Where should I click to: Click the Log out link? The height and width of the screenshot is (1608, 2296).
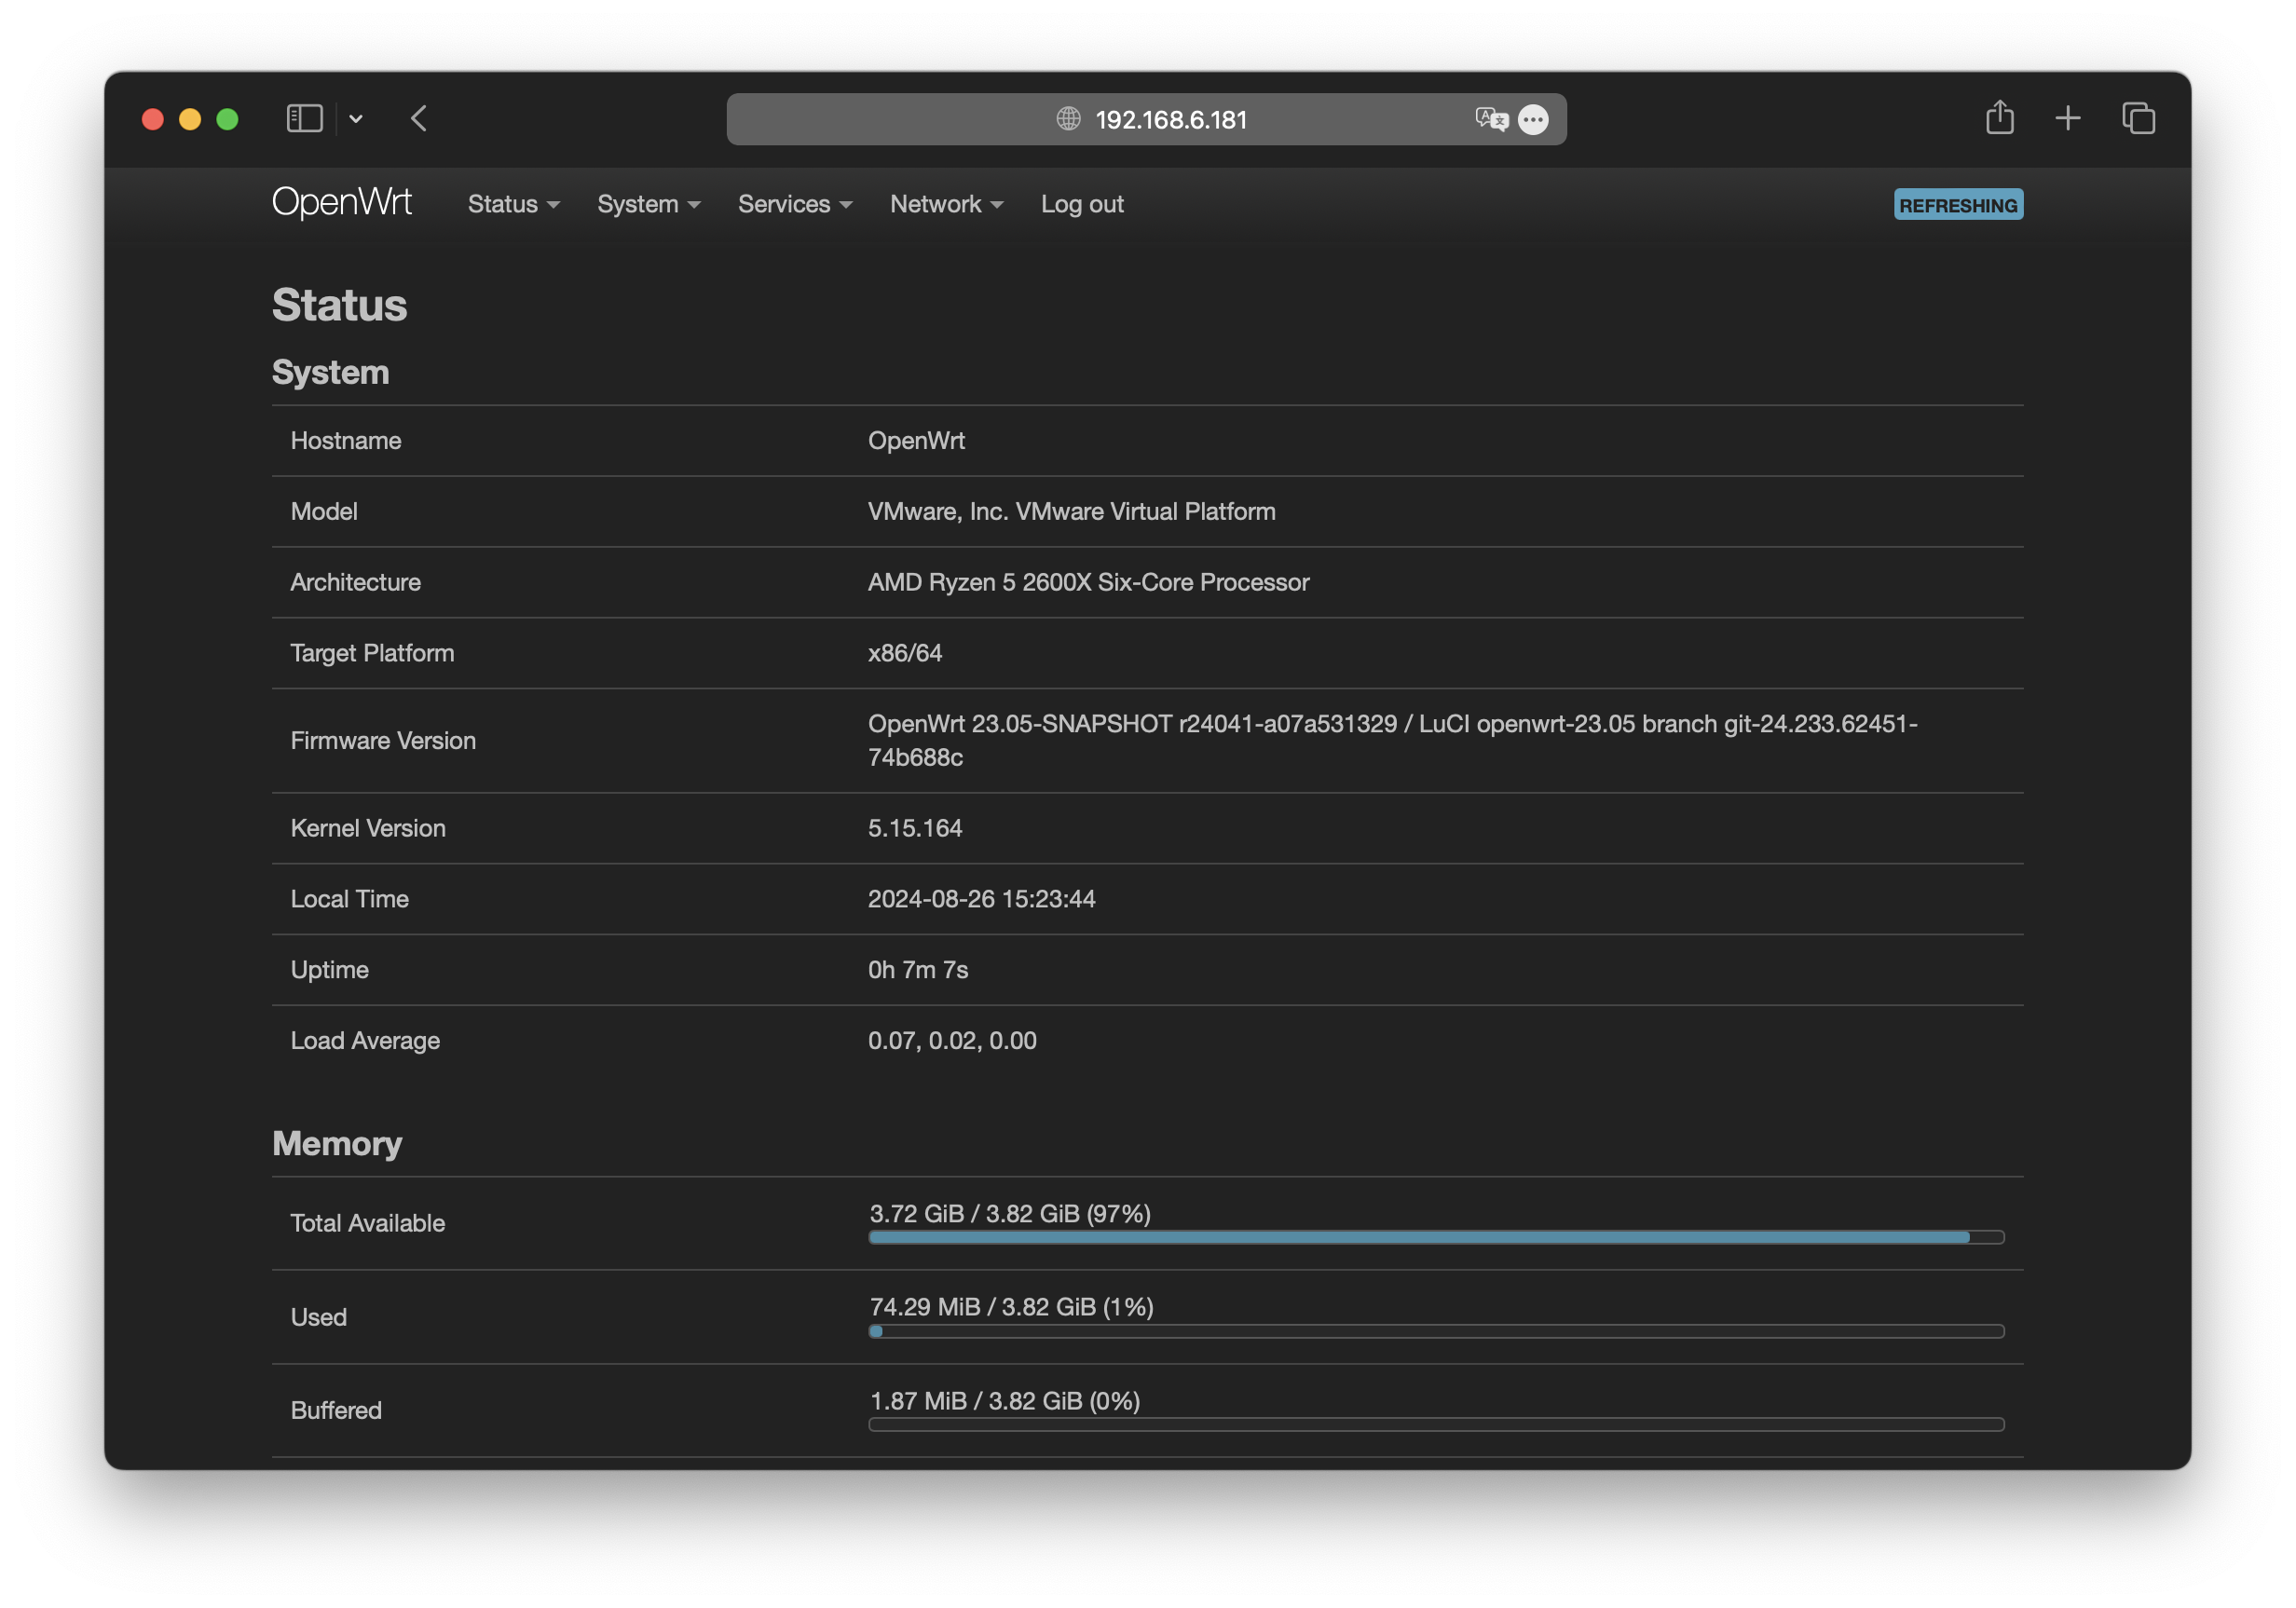point(1081,204)
